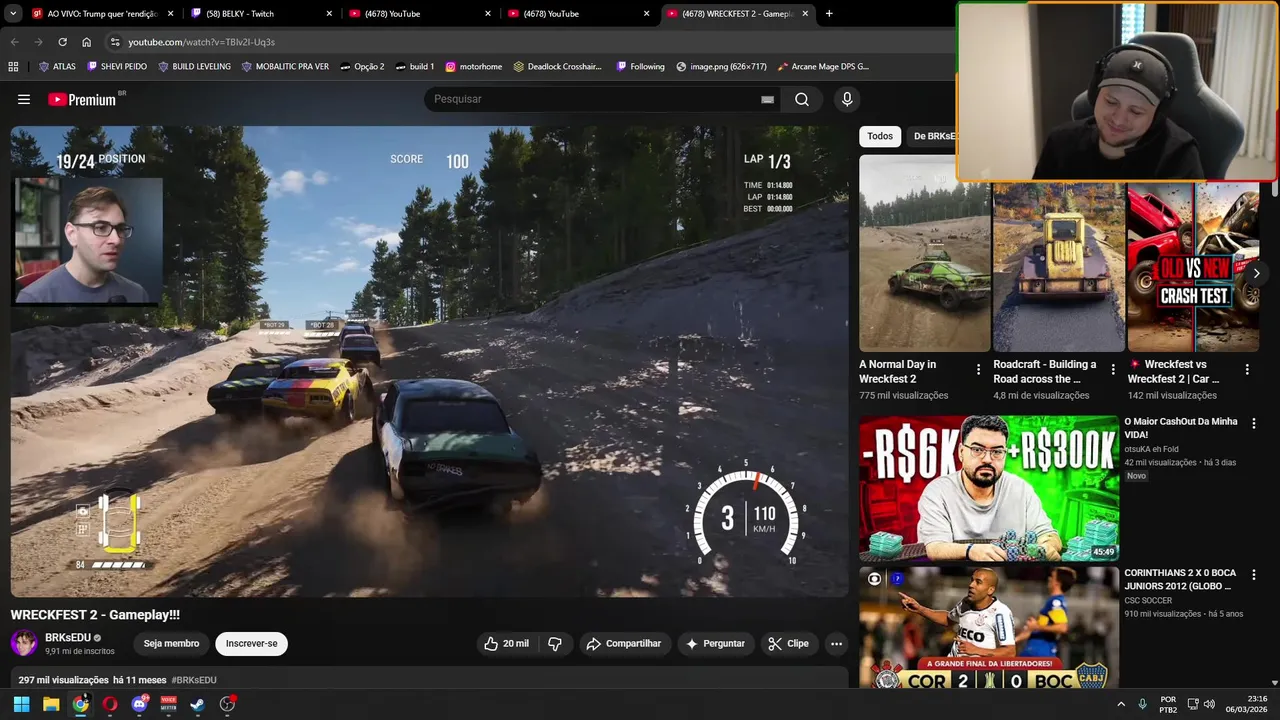Open 'Roadcraft - Building a Road' Short
The height and width of the screenshot is (720, 1280).
(1059, 266)
